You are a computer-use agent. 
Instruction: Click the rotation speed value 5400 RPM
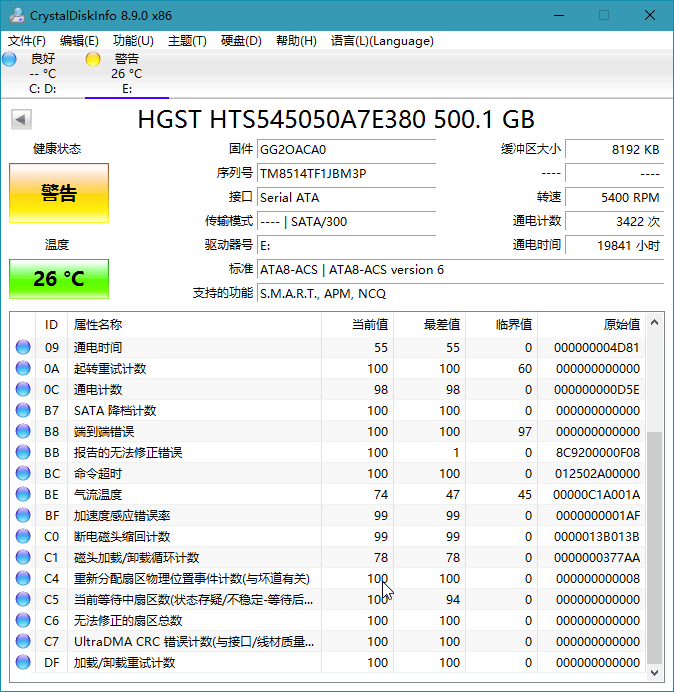tap(614, 197)
